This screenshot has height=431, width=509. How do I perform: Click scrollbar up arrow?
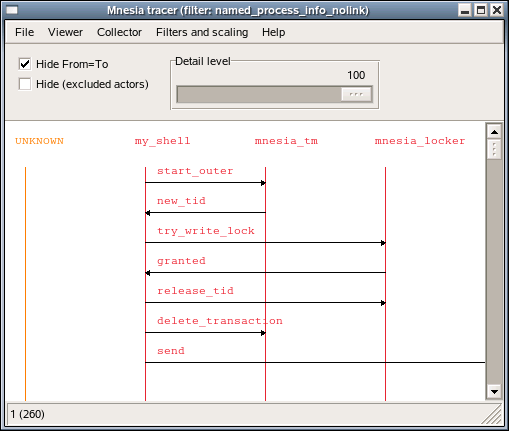click(494, 132)
